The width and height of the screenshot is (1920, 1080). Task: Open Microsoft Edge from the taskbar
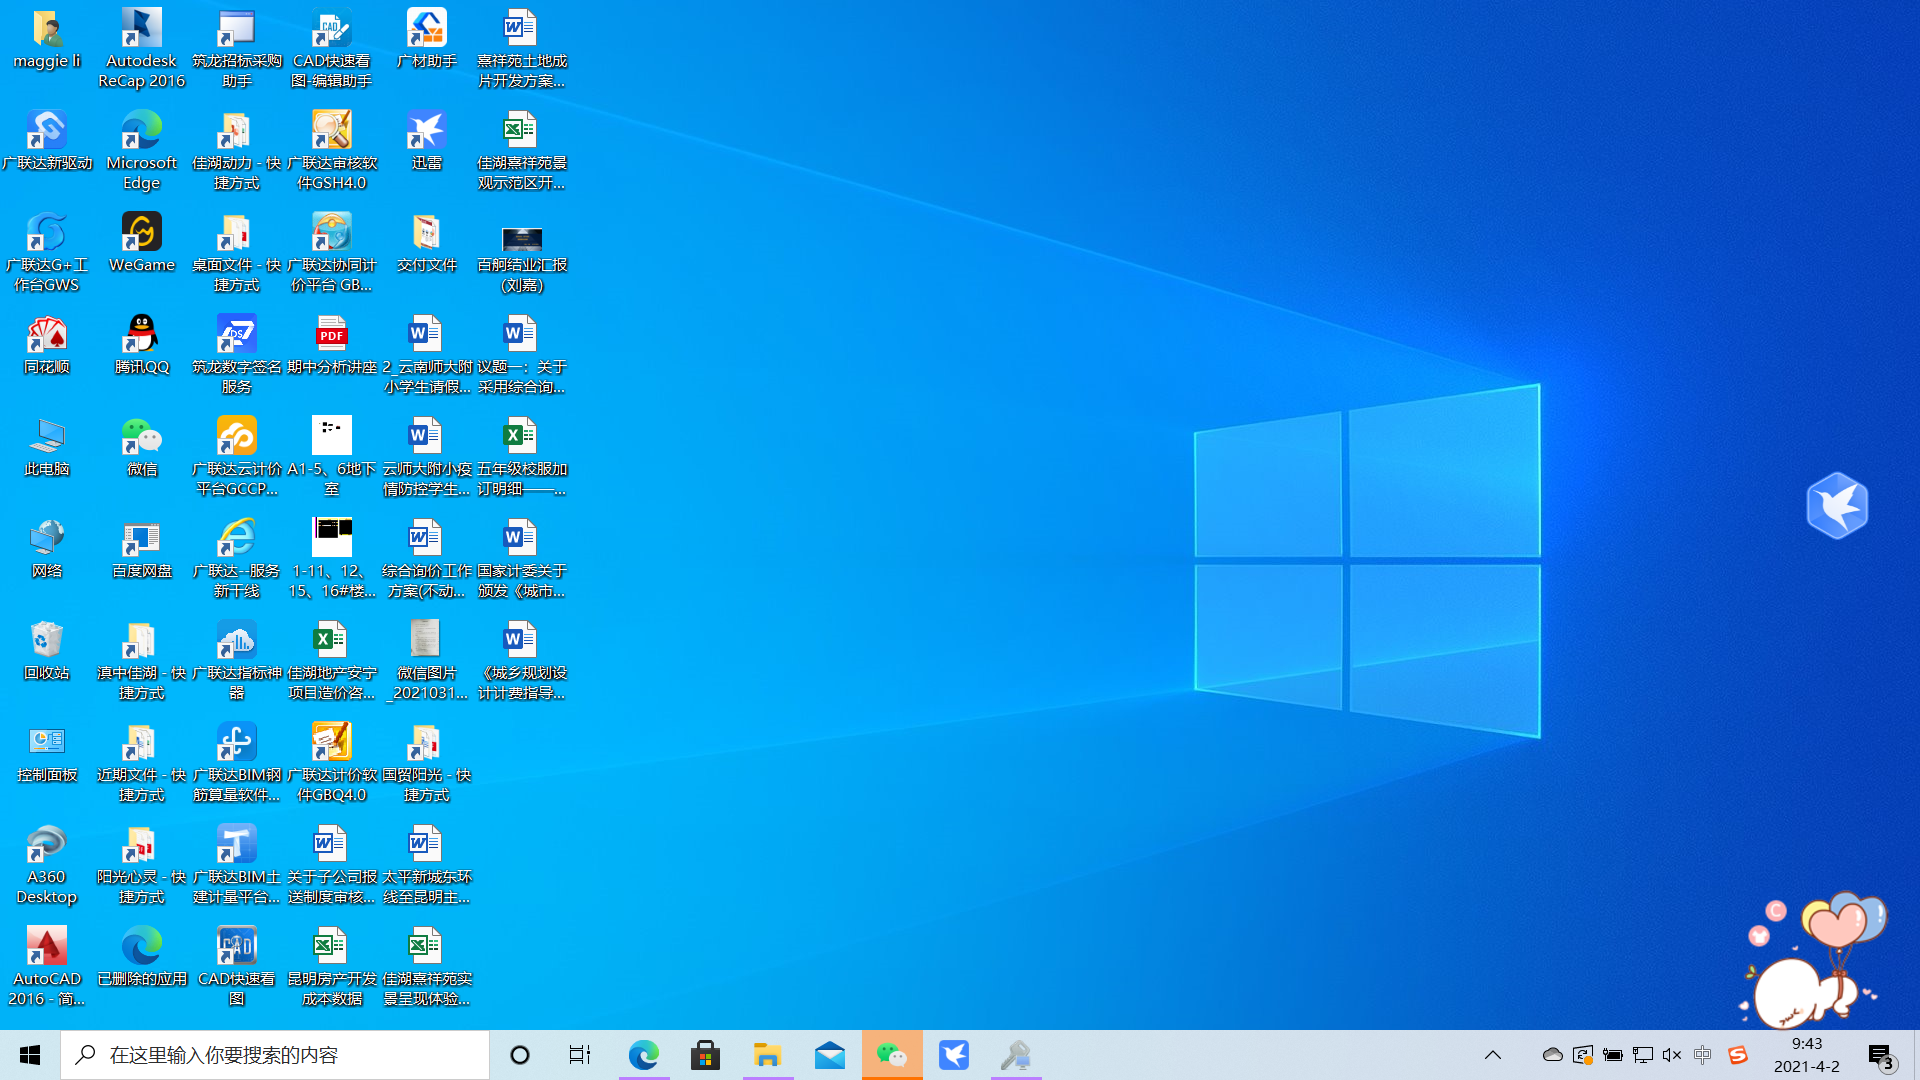tap(643, 1055)
